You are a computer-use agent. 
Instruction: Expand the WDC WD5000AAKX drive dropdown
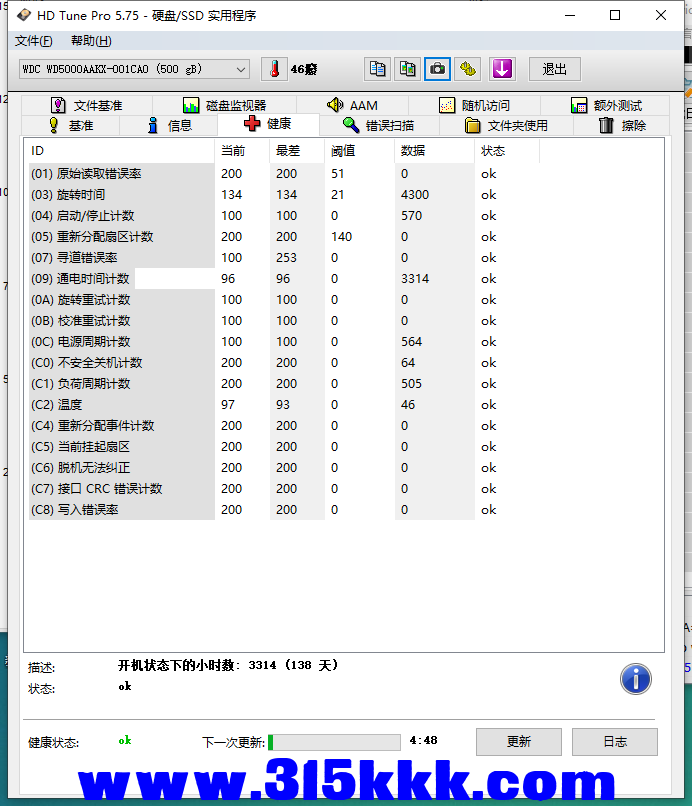[240, 69]
